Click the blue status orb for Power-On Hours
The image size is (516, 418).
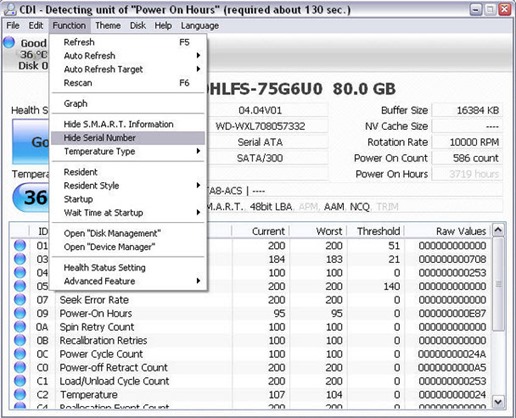coord(20,313)
